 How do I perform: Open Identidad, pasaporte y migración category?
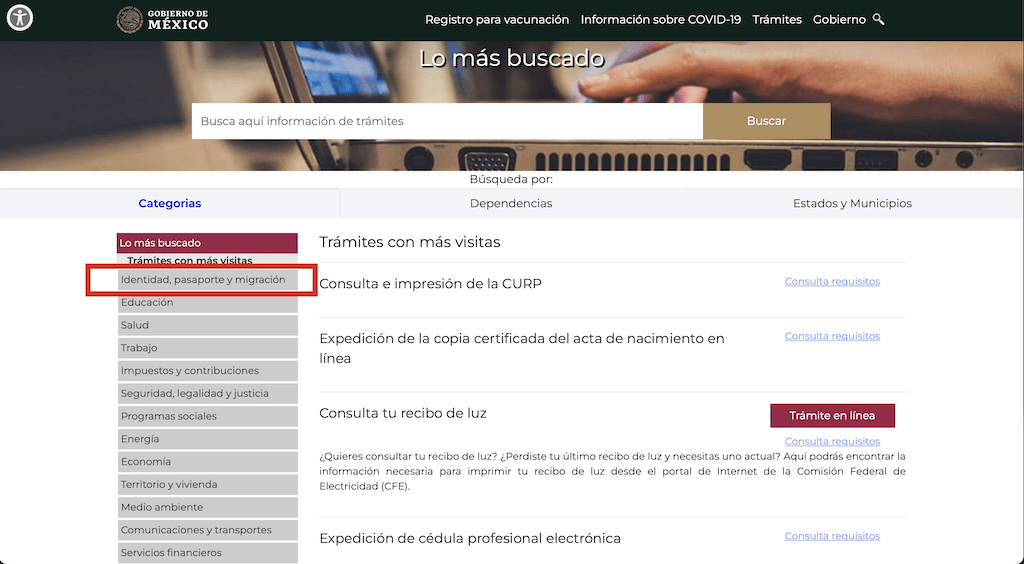point(207,279)
